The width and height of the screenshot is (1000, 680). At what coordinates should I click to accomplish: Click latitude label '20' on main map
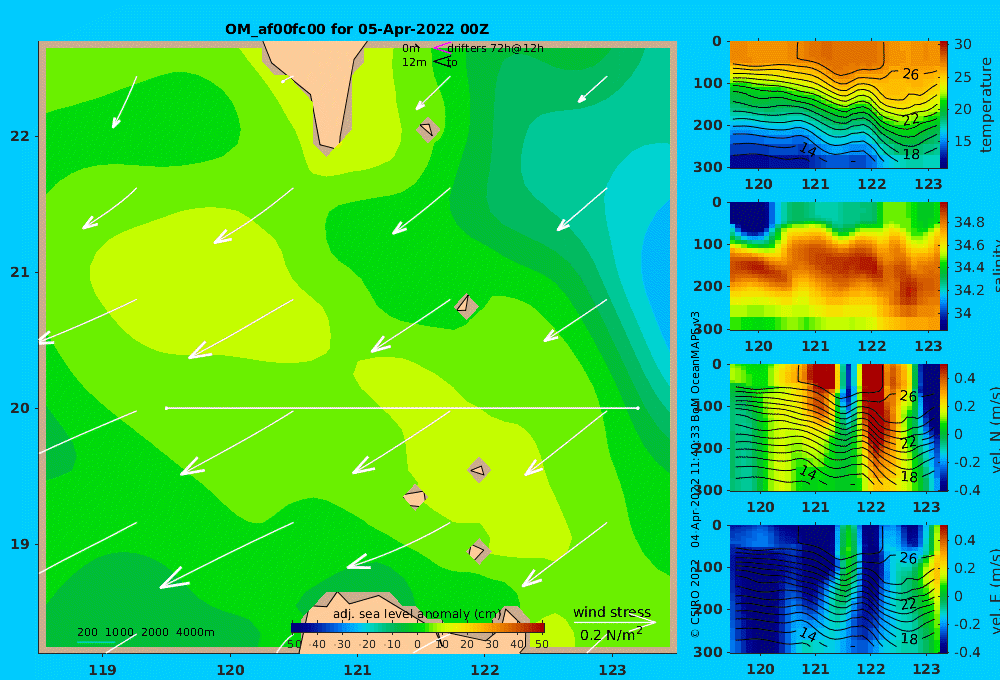[20, 408]
